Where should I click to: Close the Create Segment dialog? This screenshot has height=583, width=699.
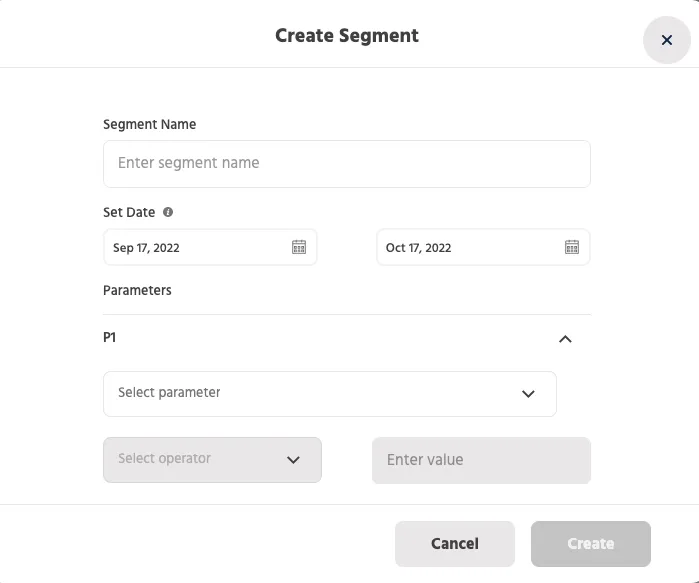point(666,40)
